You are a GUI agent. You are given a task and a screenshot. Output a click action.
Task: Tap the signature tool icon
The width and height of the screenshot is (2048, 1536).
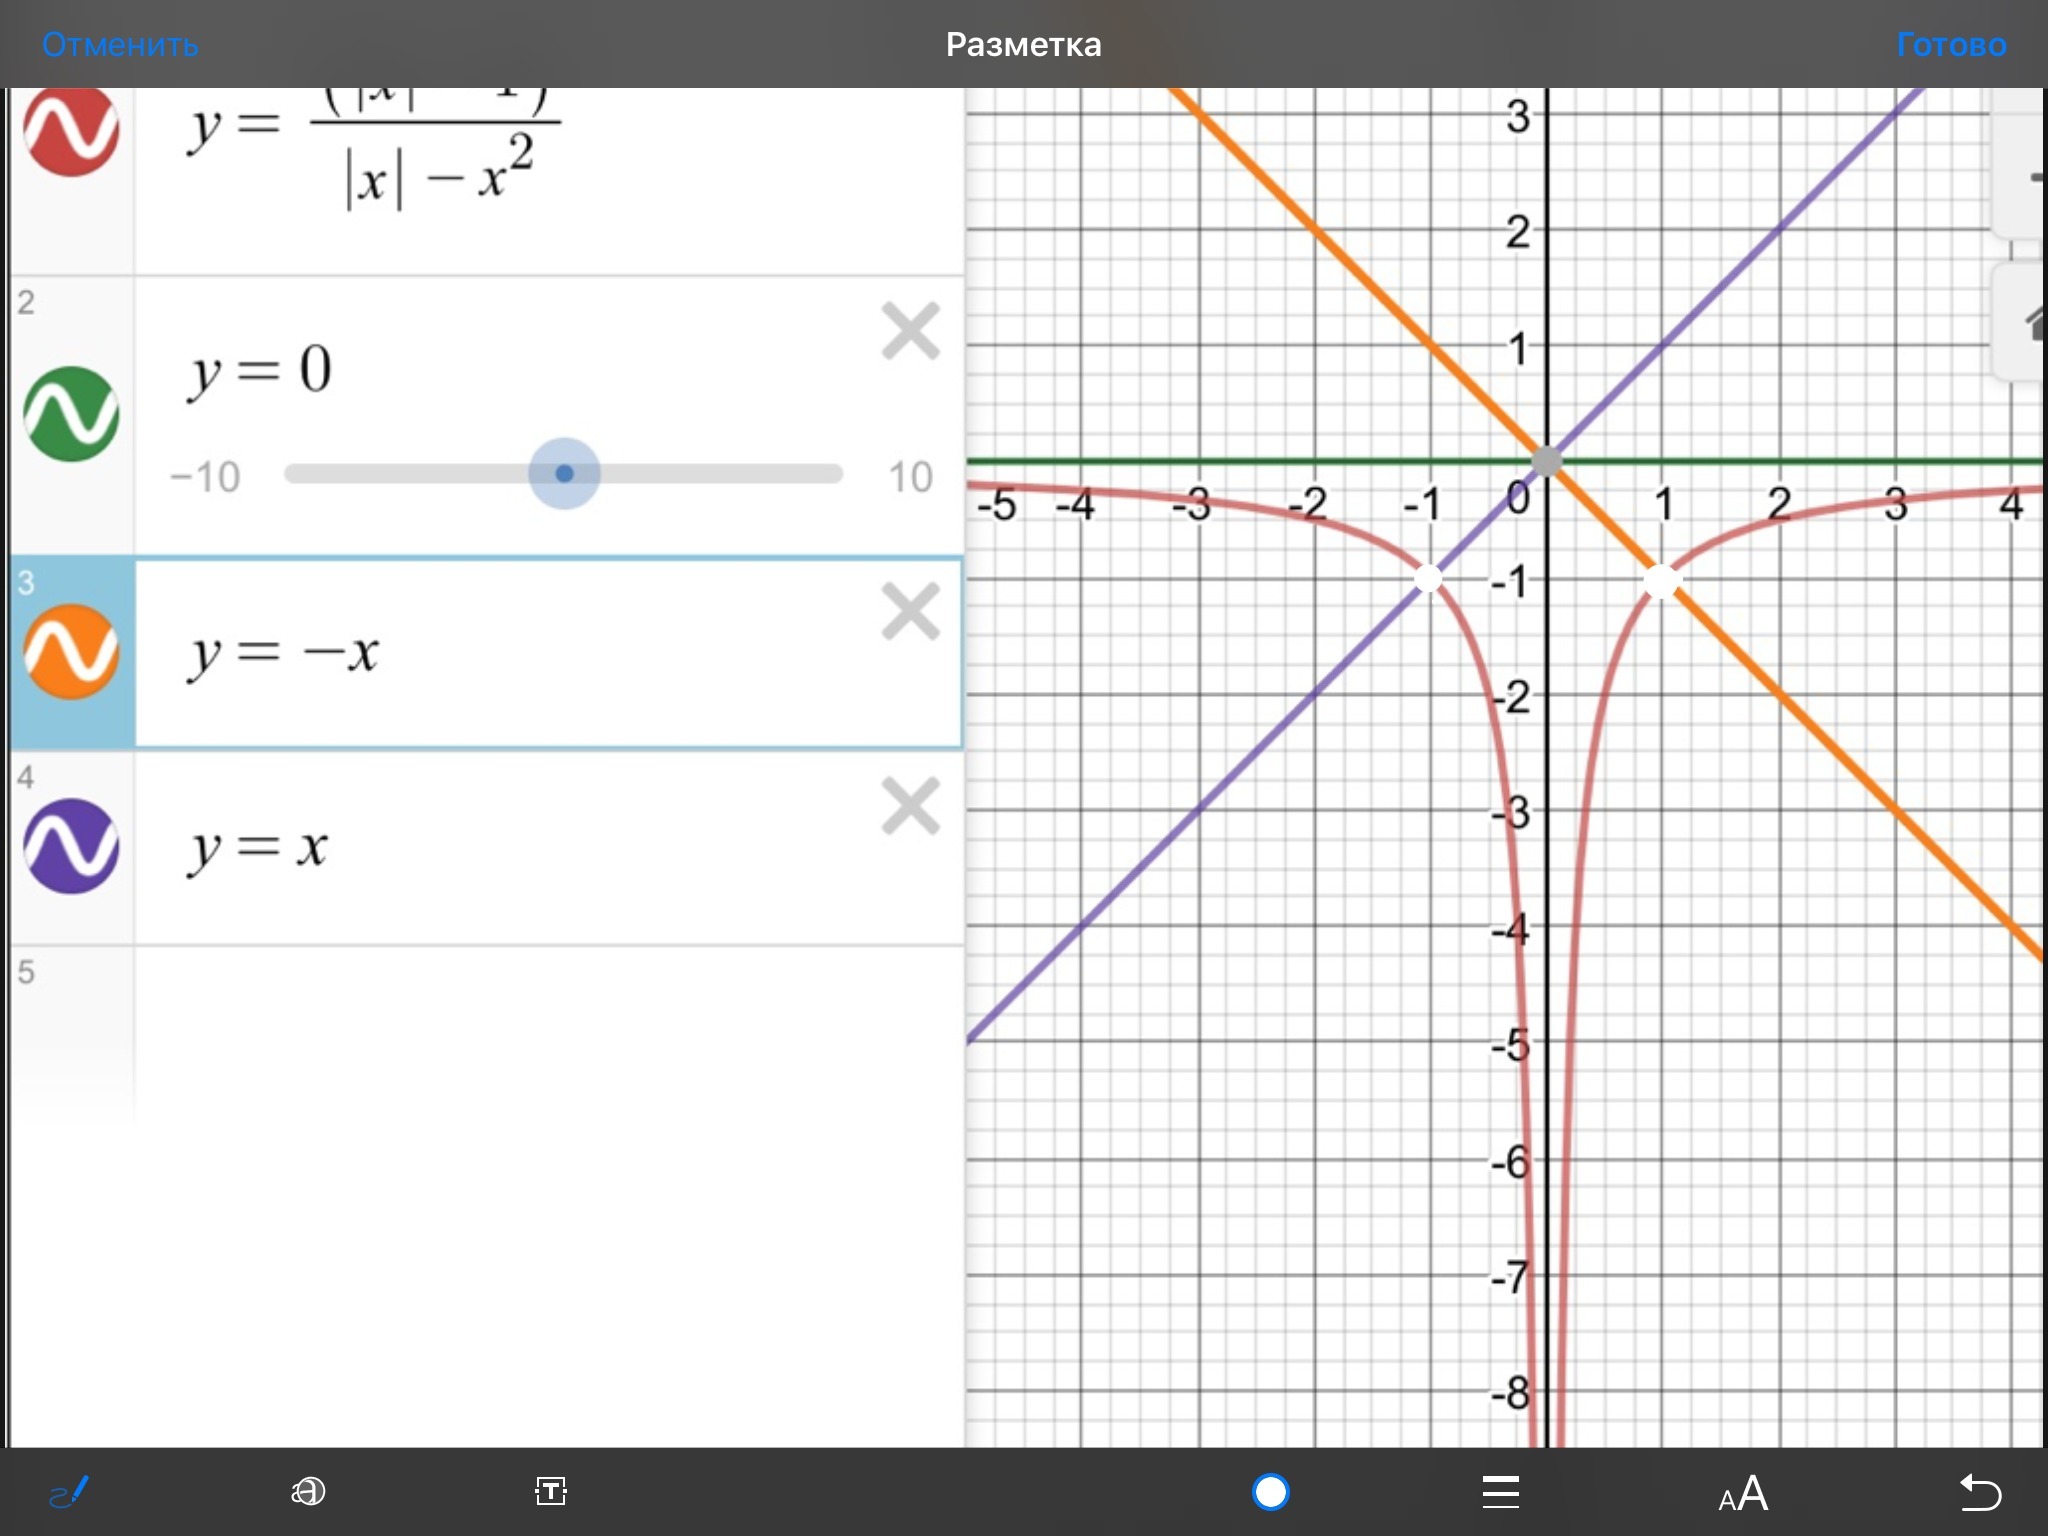point(308,1492)
